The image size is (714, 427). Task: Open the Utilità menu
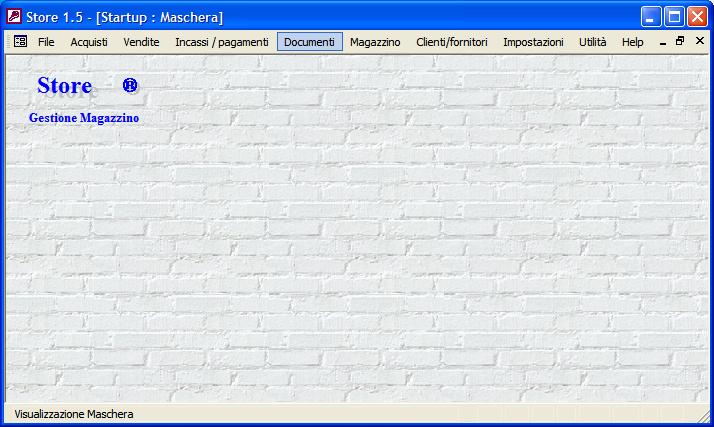(x=592, y=42)
